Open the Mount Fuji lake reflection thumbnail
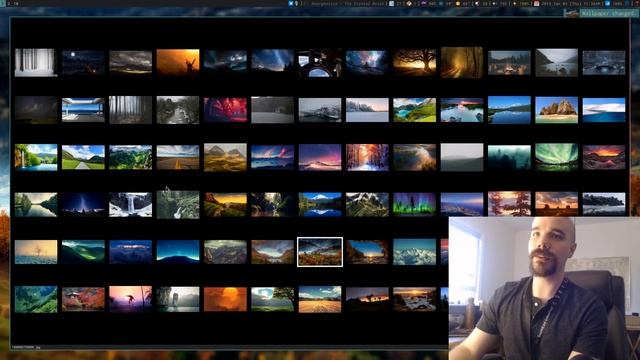Screen dimensions: 640x360 320,204
